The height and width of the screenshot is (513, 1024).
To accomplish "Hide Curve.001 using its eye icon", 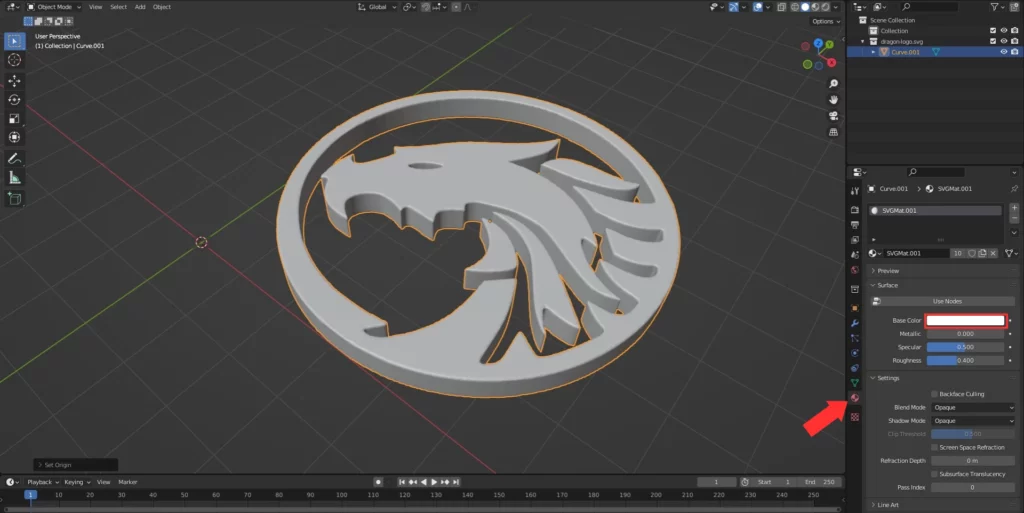I will [1002, 52].
